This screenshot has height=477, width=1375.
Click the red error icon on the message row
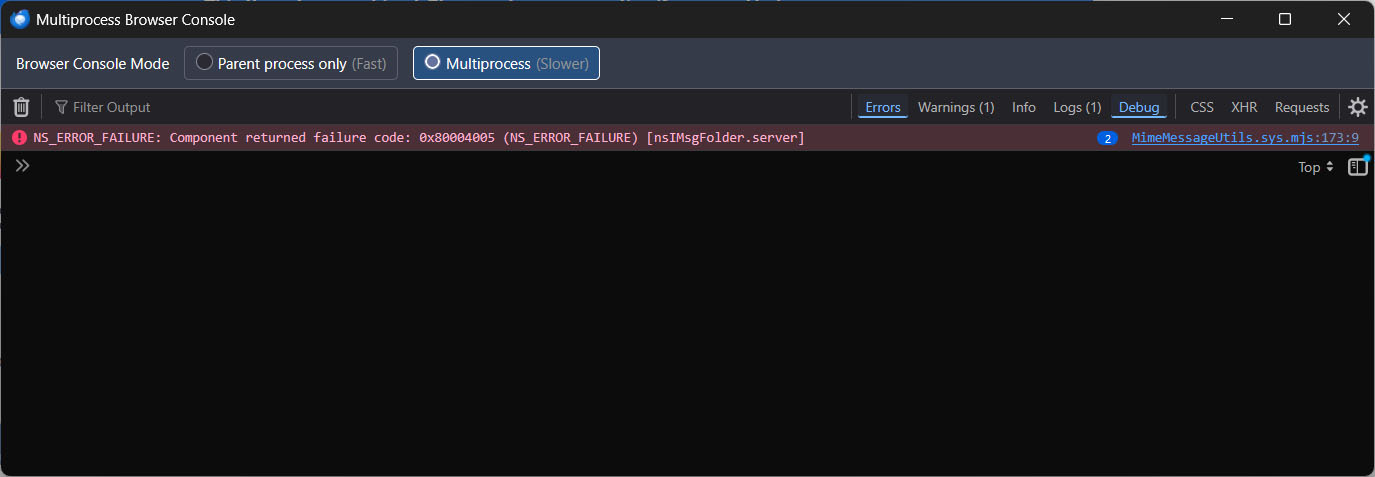pos(19,138)
